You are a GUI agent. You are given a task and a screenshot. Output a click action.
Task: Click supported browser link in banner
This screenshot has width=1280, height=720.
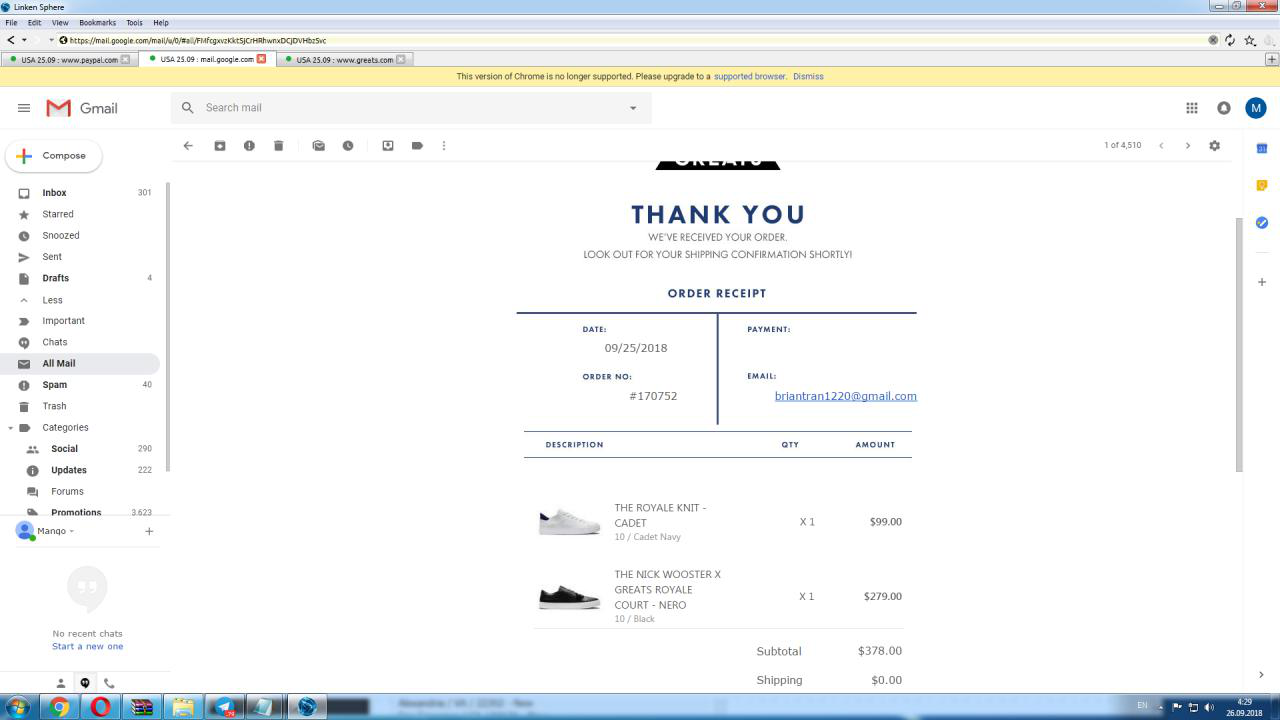tap(750, 76)
